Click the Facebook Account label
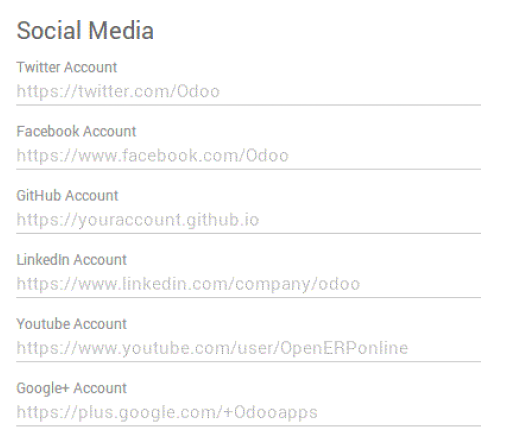This screenshot has height=430, width=526. click(x=76, y=131)
